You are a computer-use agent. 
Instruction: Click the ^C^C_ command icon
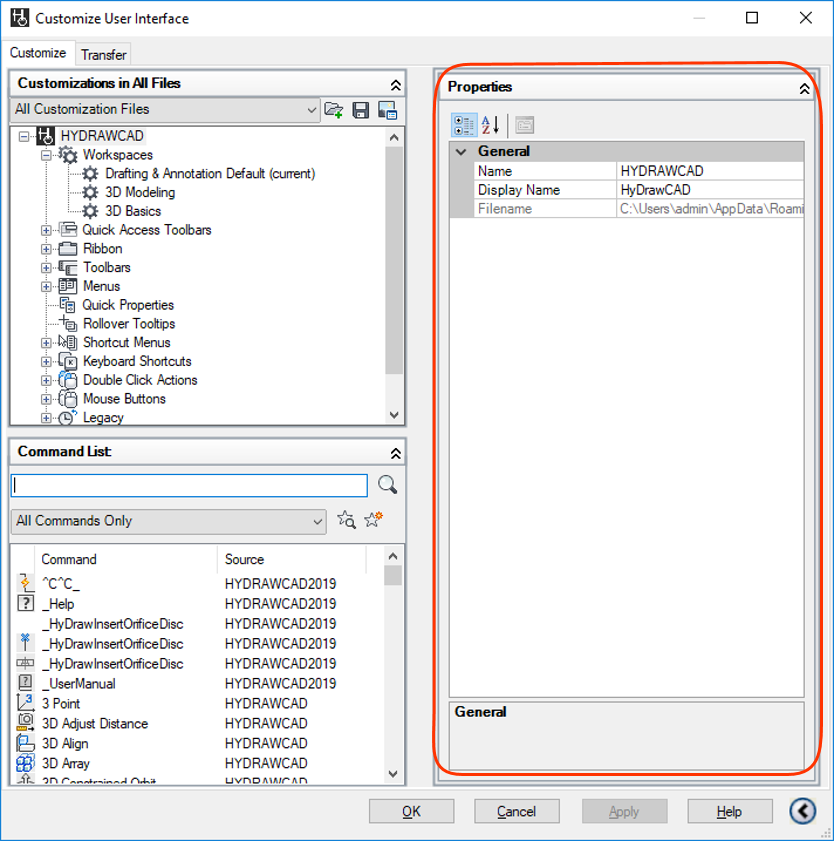[25, 583]
